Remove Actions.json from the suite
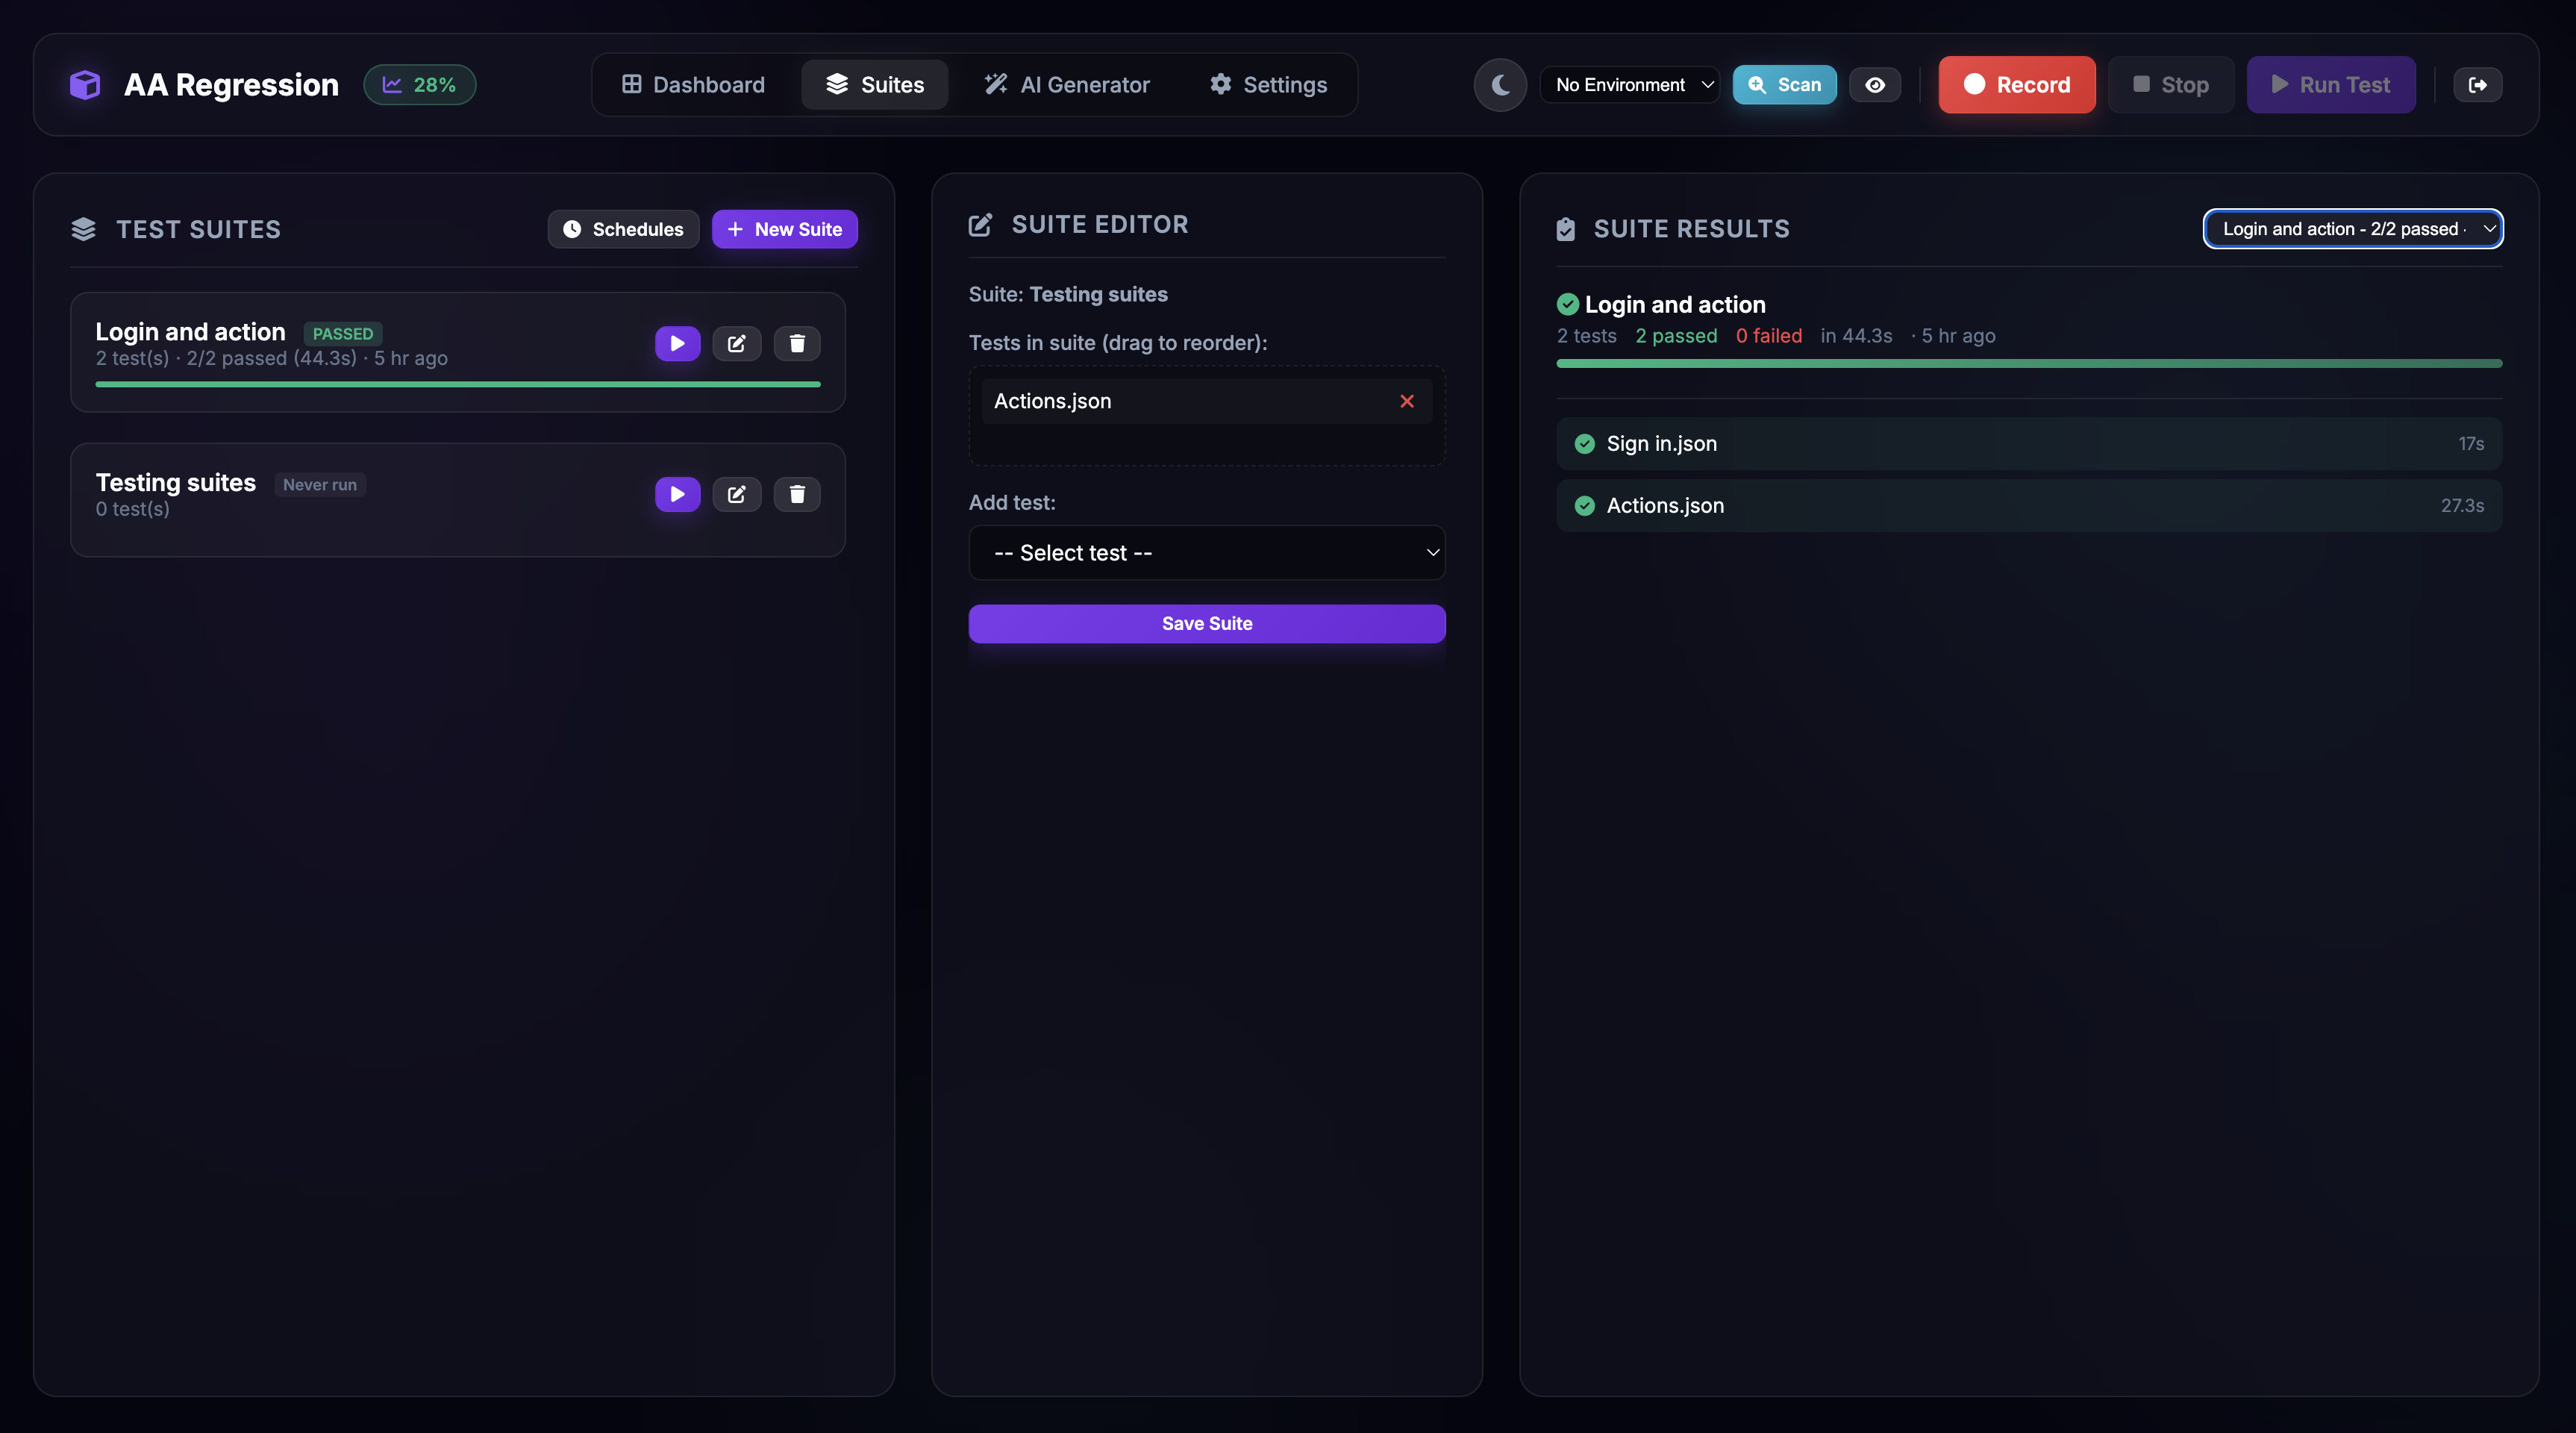2576x1433 pixels. 1406,401
